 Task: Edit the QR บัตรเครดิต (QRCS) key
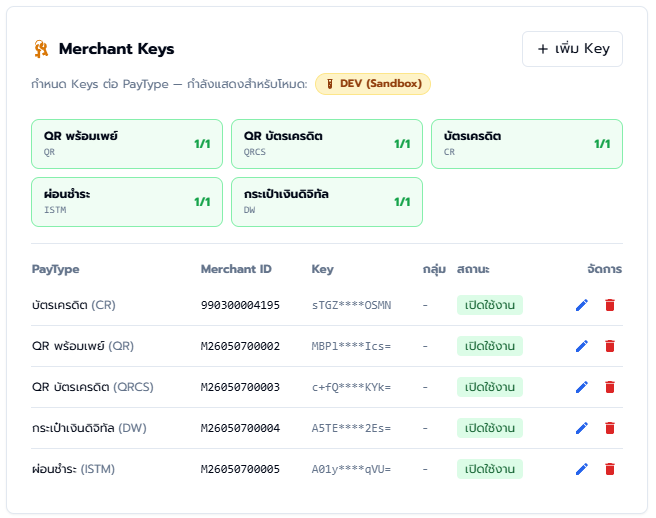point(582,387)
